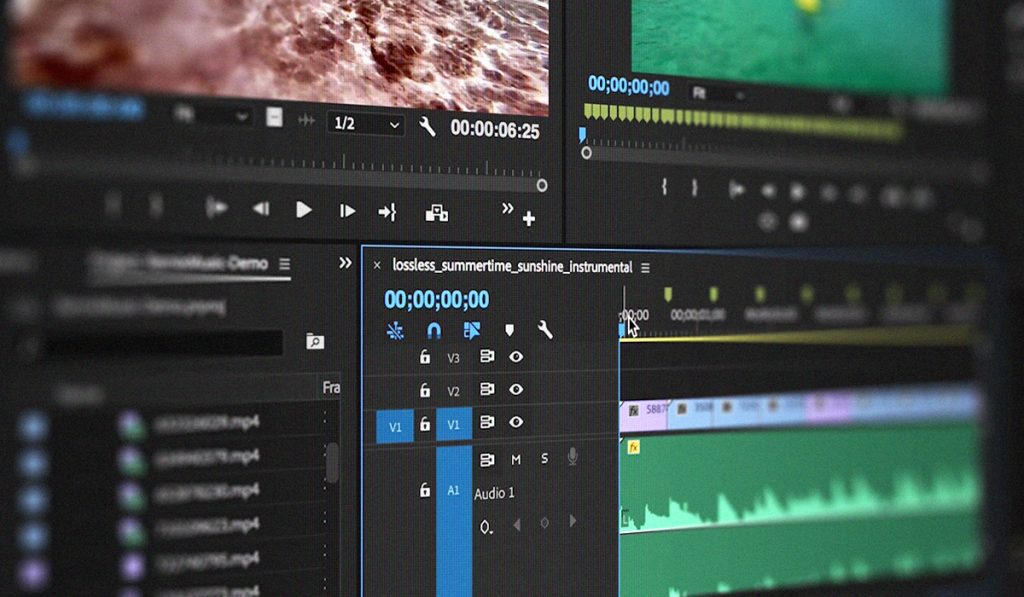
Task: Open Timeline Display Settings wrench
Action: (x=545, y=330)
